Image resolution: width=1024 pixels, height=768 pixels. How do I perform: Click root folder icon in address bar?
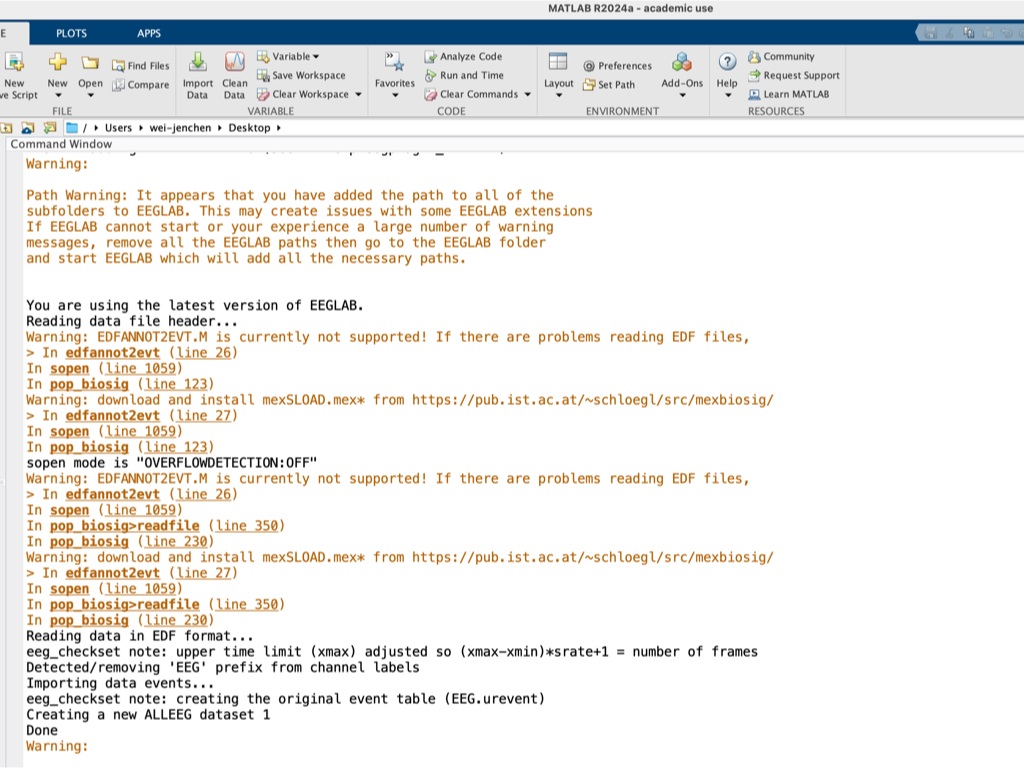(72, 127)
